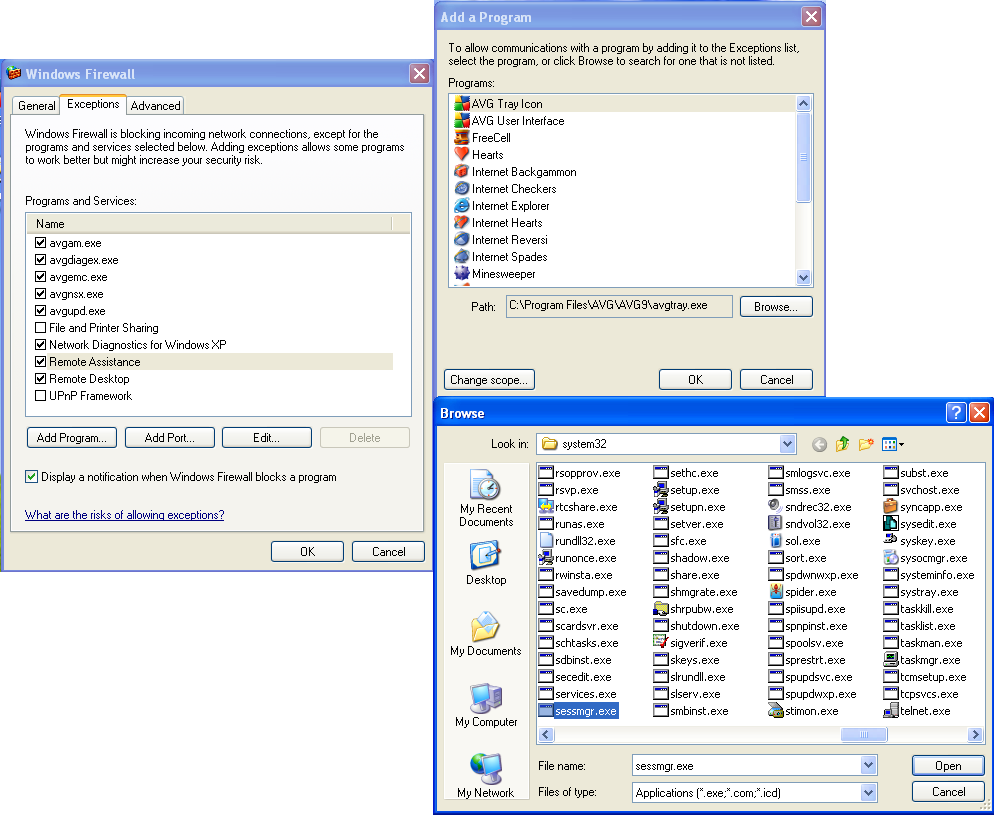Screen dimensions: 995x815
Task: Select the sigverif.exe file
Action: click(x=690, y=643)
